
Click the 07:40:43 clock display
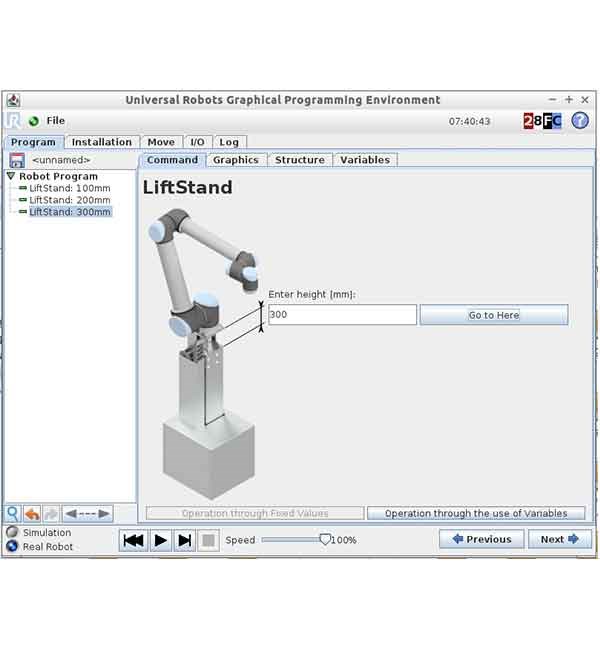tap(469, 121)
